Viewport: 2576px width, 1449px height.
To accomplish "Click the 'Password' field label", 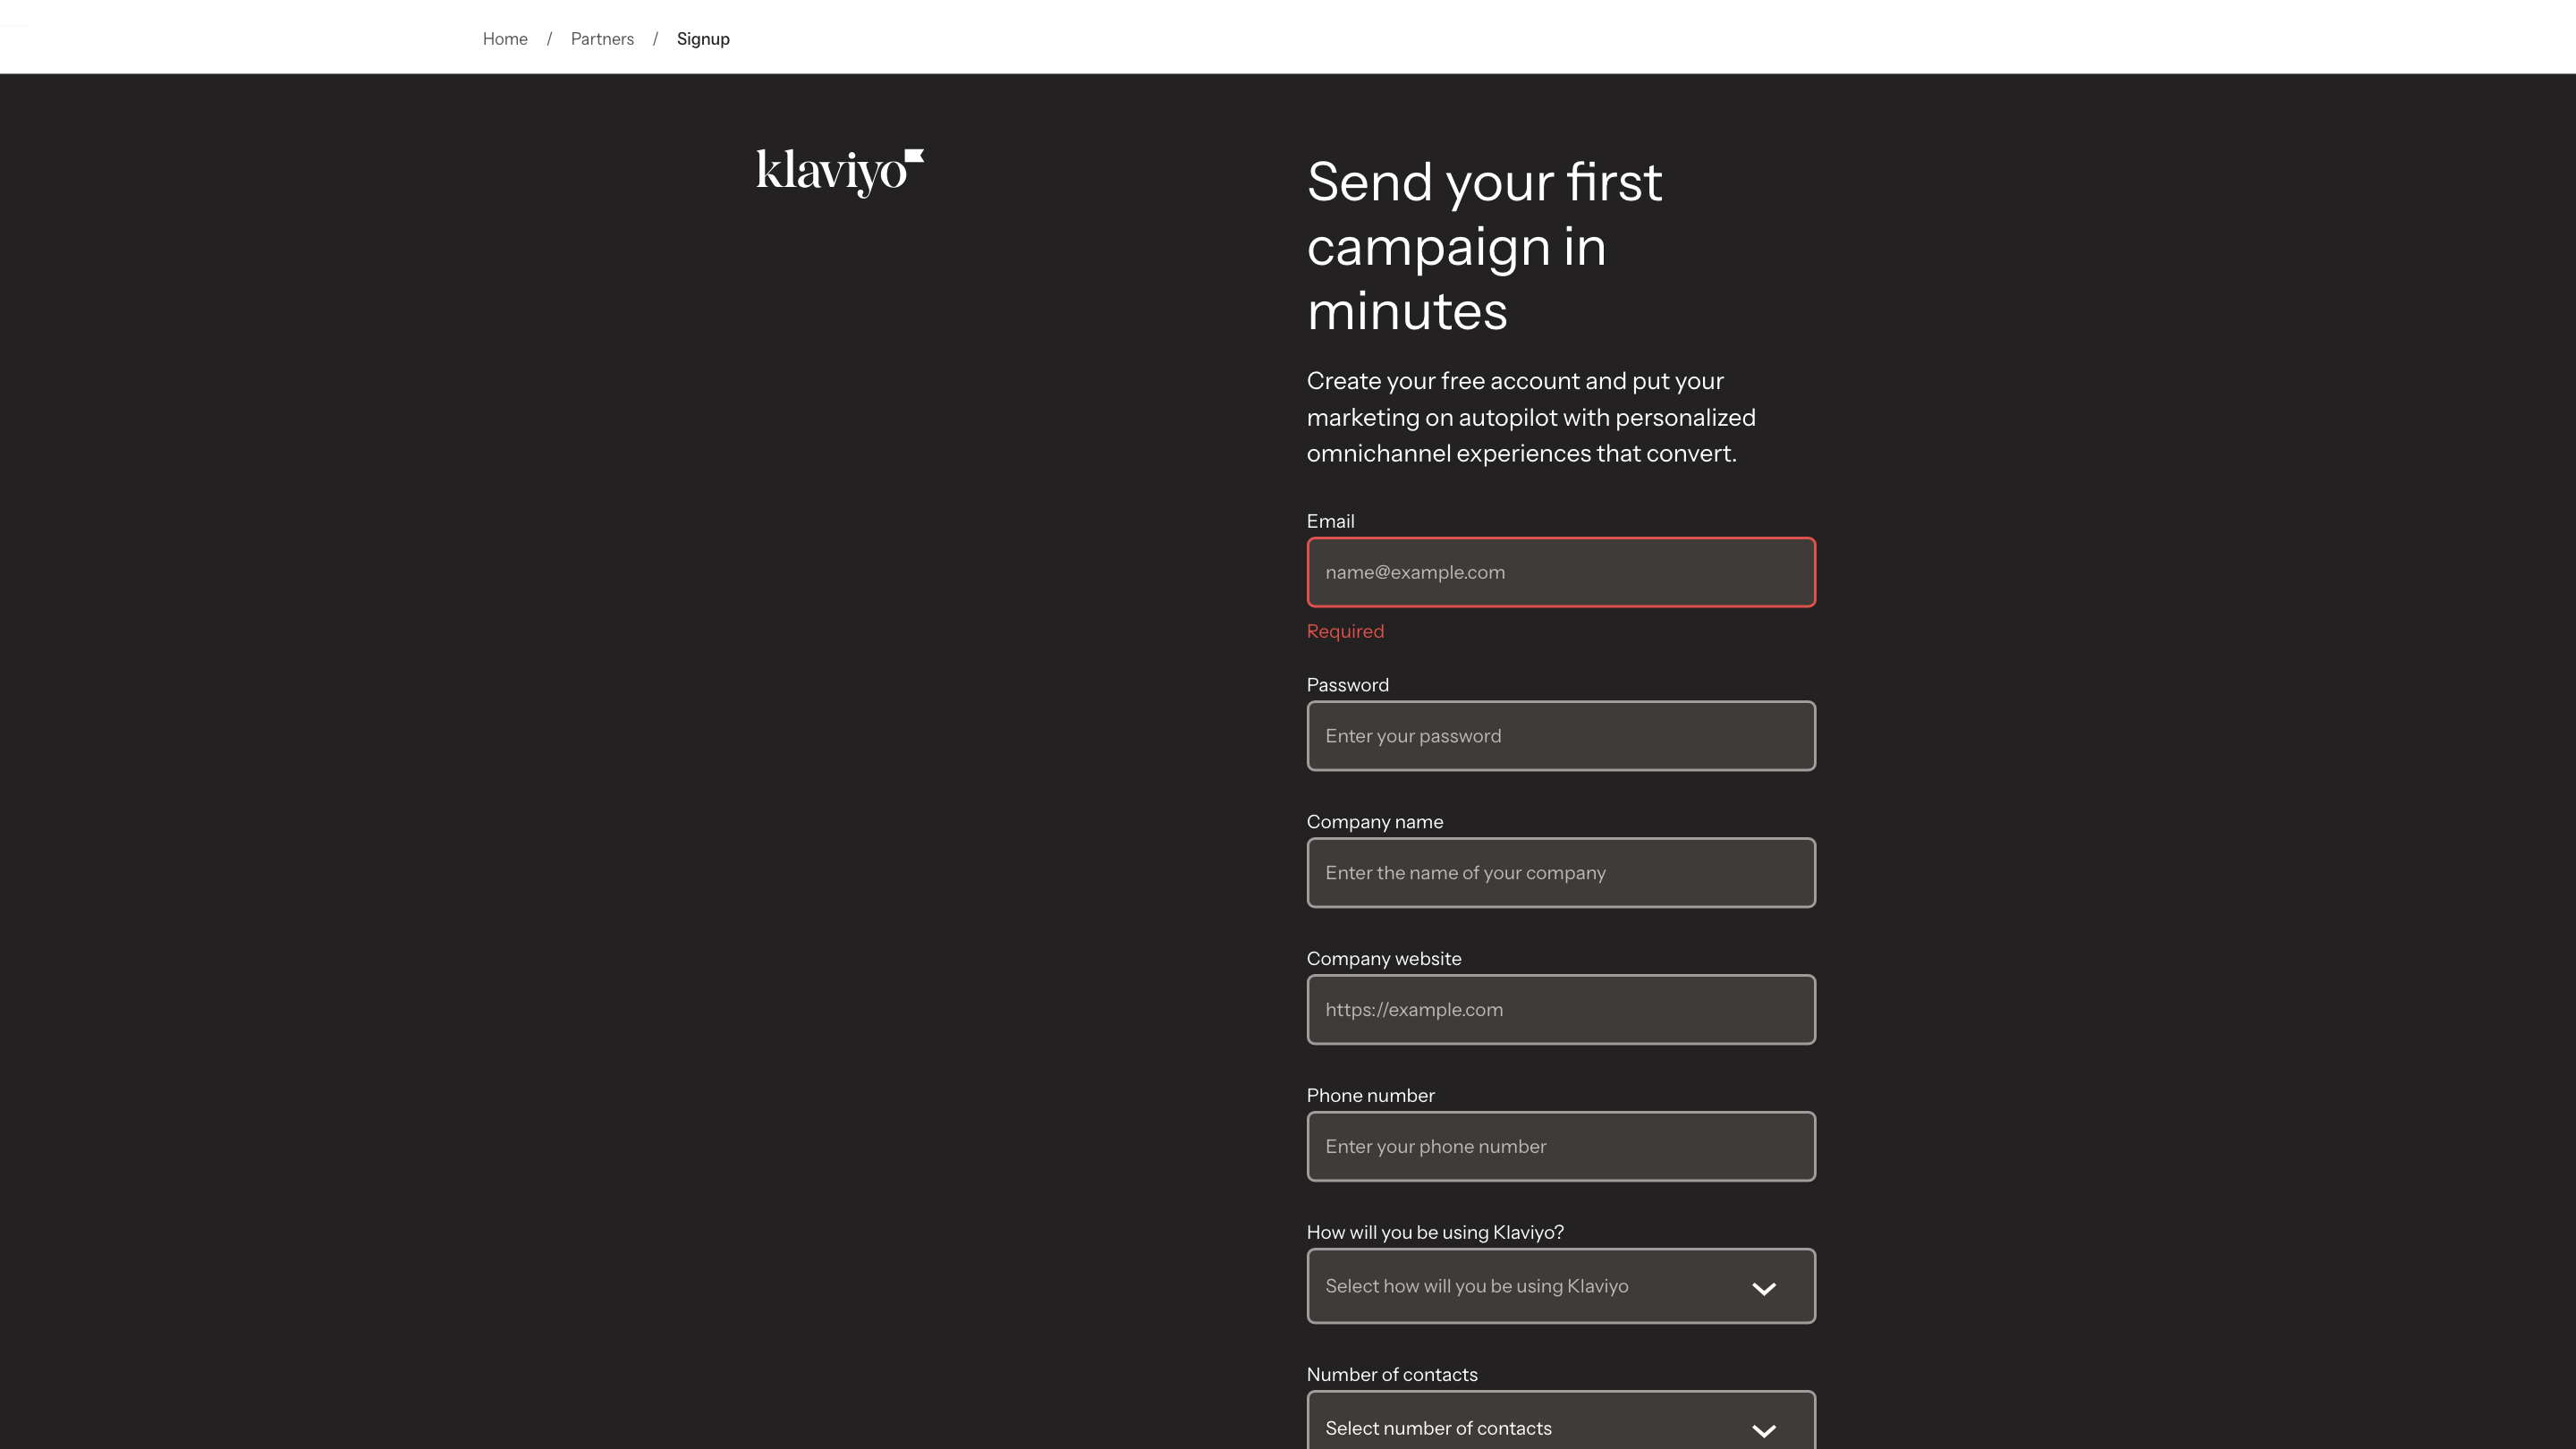I will tap(1347, 685).
